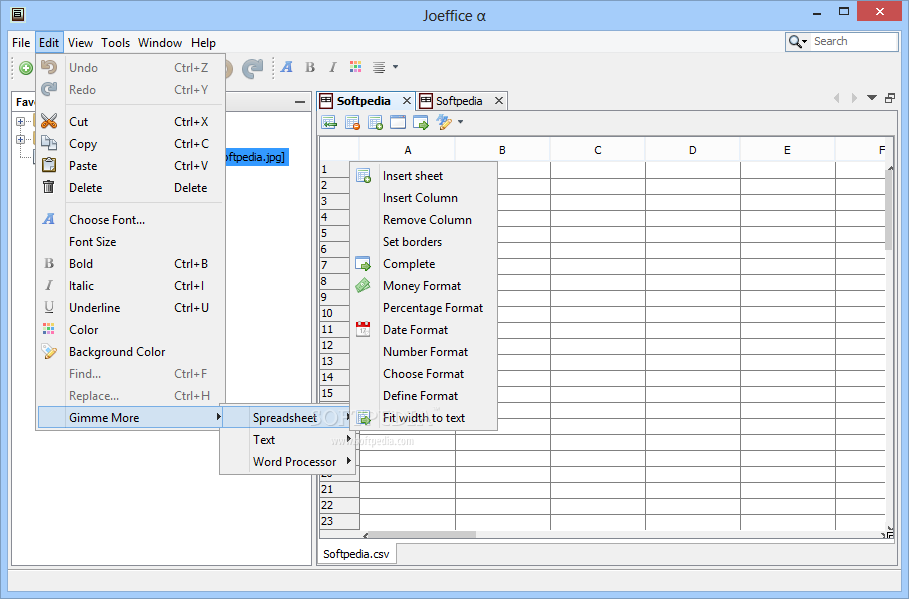Screen dimensions: 909x599
Task: Choose Font Size from Edit menu
Action: (130, 242)
